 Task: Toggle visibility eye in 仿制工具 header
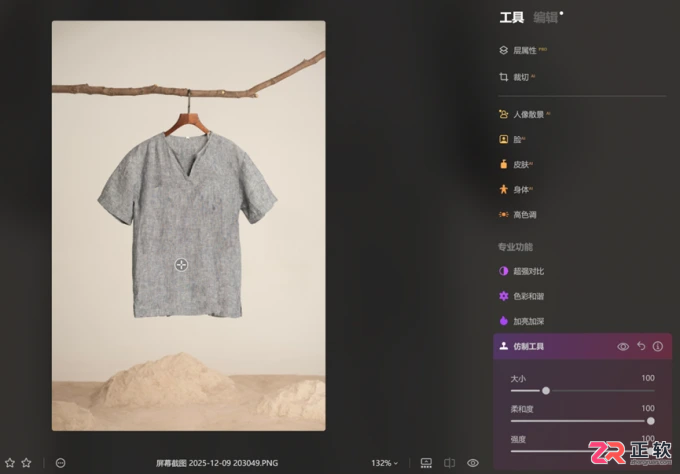(623, 347)
